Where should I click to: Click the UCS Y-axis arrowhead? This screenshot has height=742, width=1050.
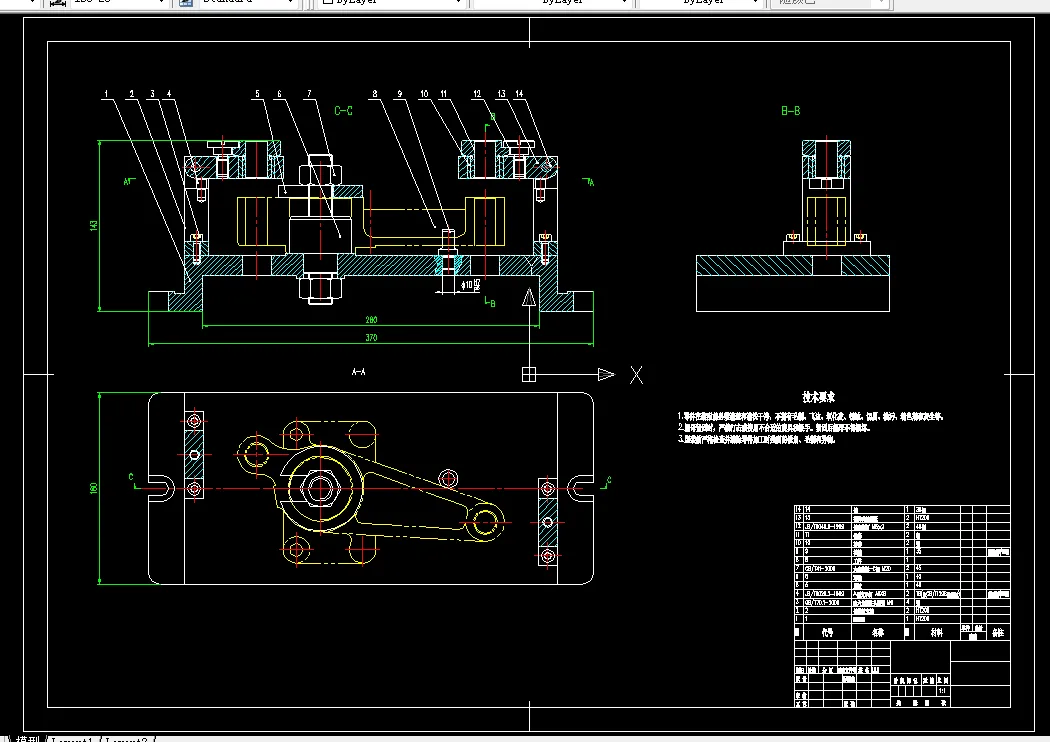[x=529, y=297]
